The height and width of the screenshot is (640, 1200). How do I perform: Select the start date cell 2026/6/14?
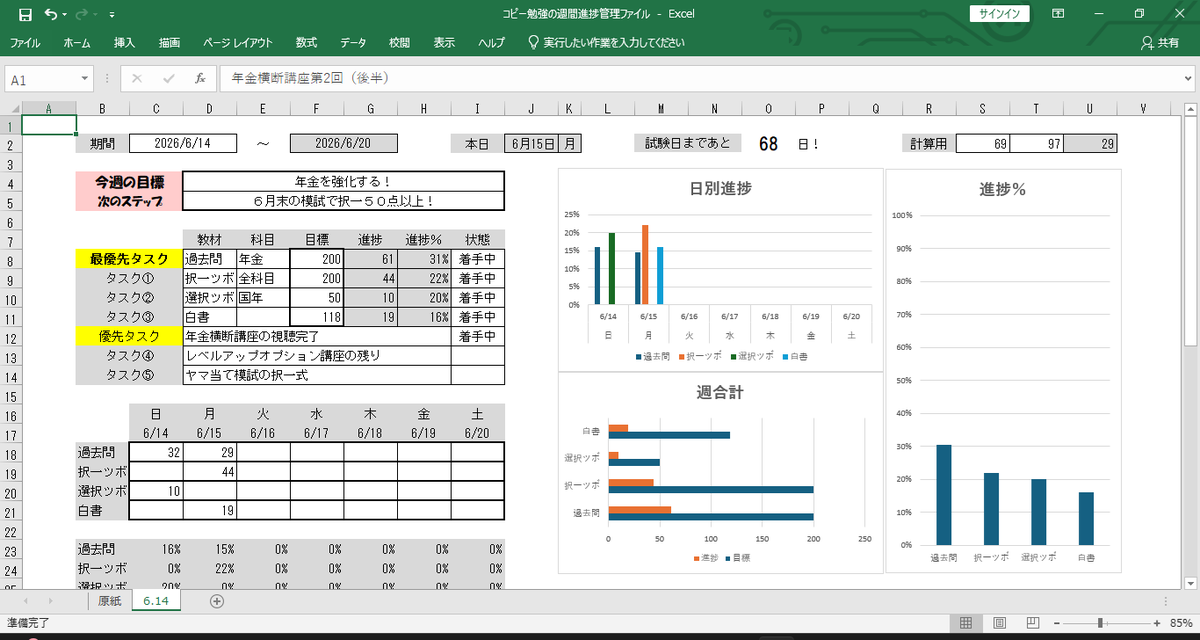[x=183, y=143]
